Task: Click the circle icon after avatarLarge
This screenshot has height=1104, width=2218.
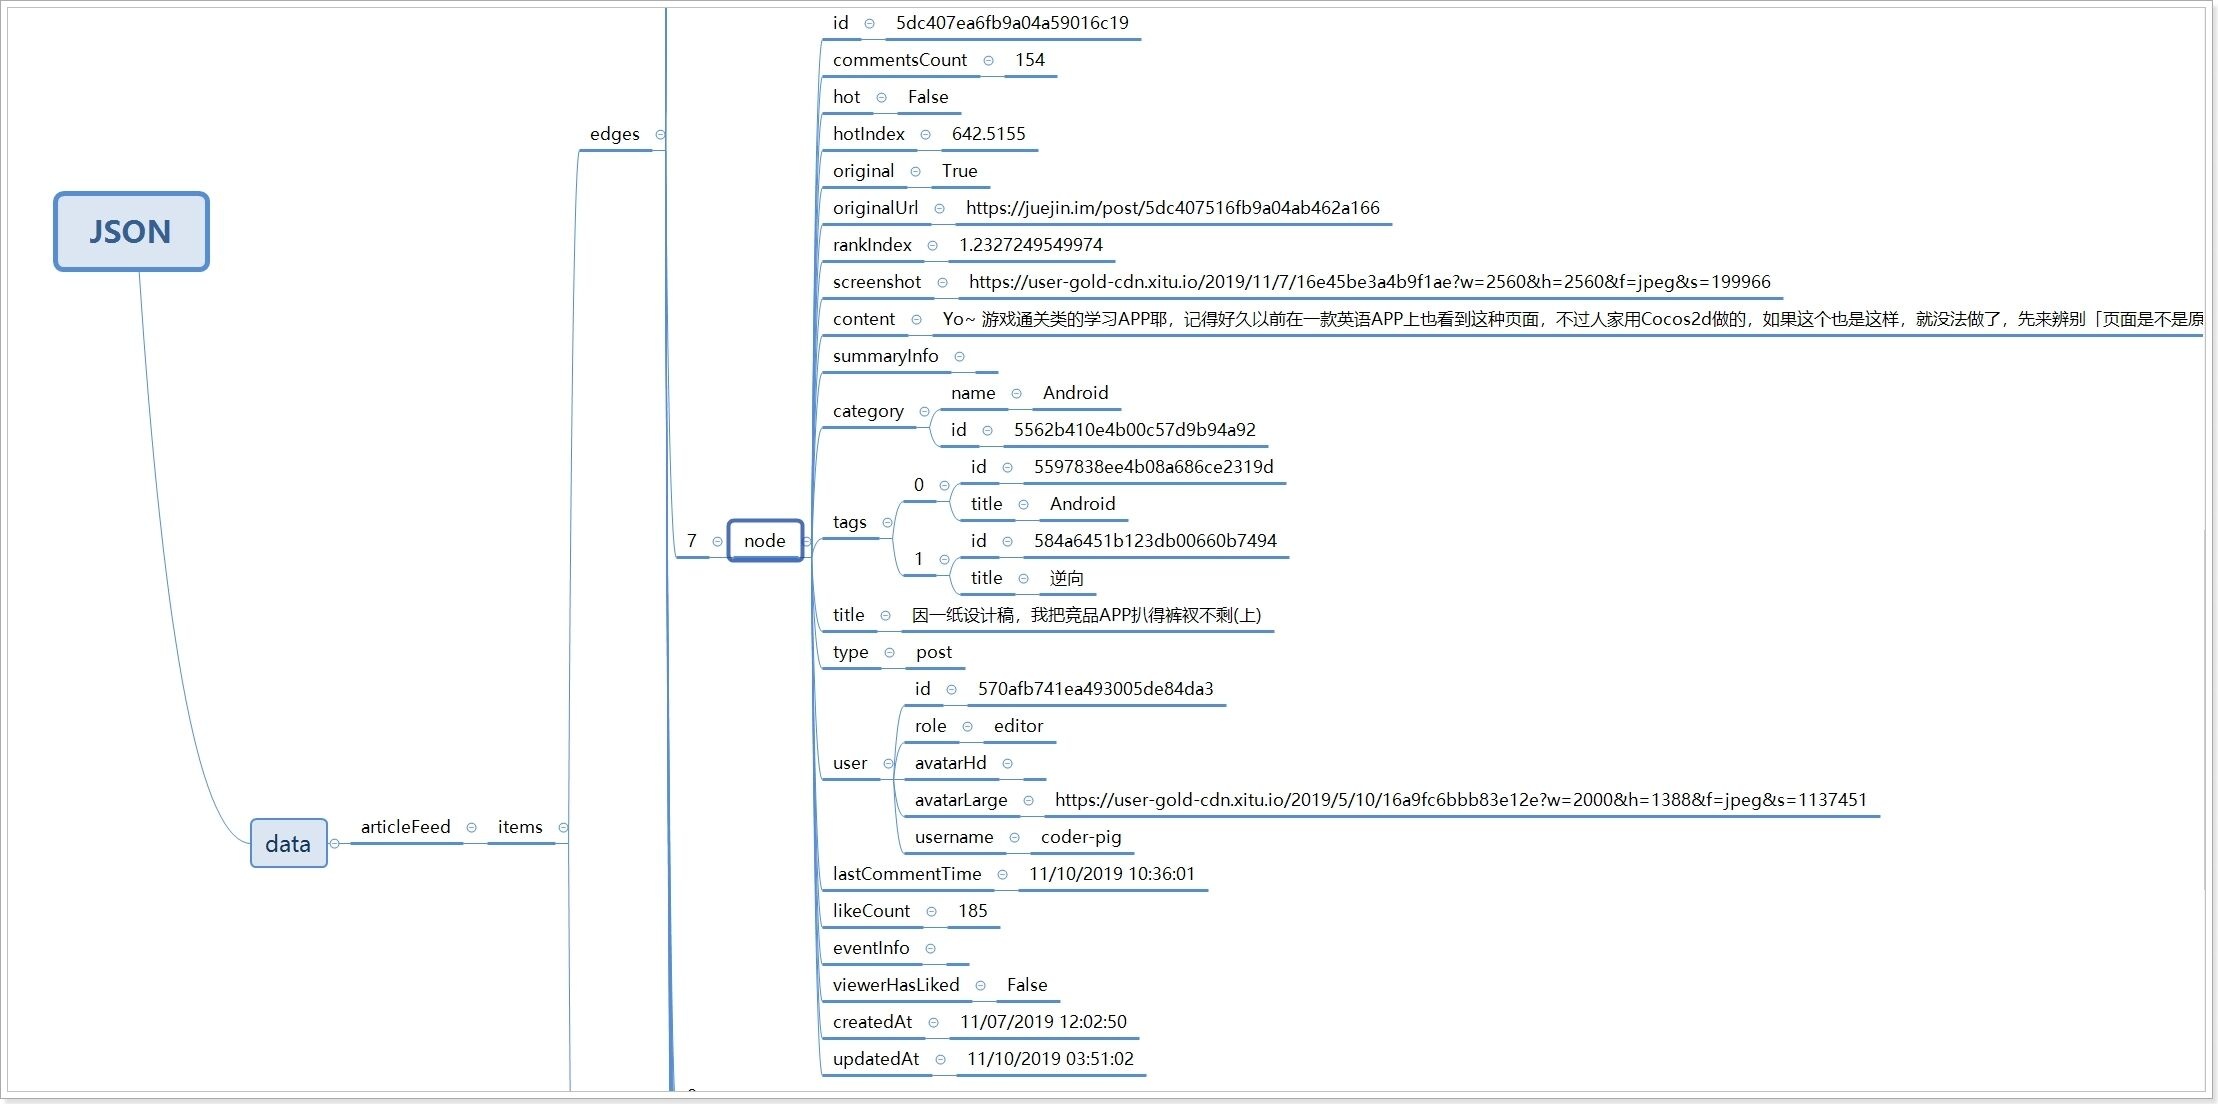Action: pos(1028,801)
